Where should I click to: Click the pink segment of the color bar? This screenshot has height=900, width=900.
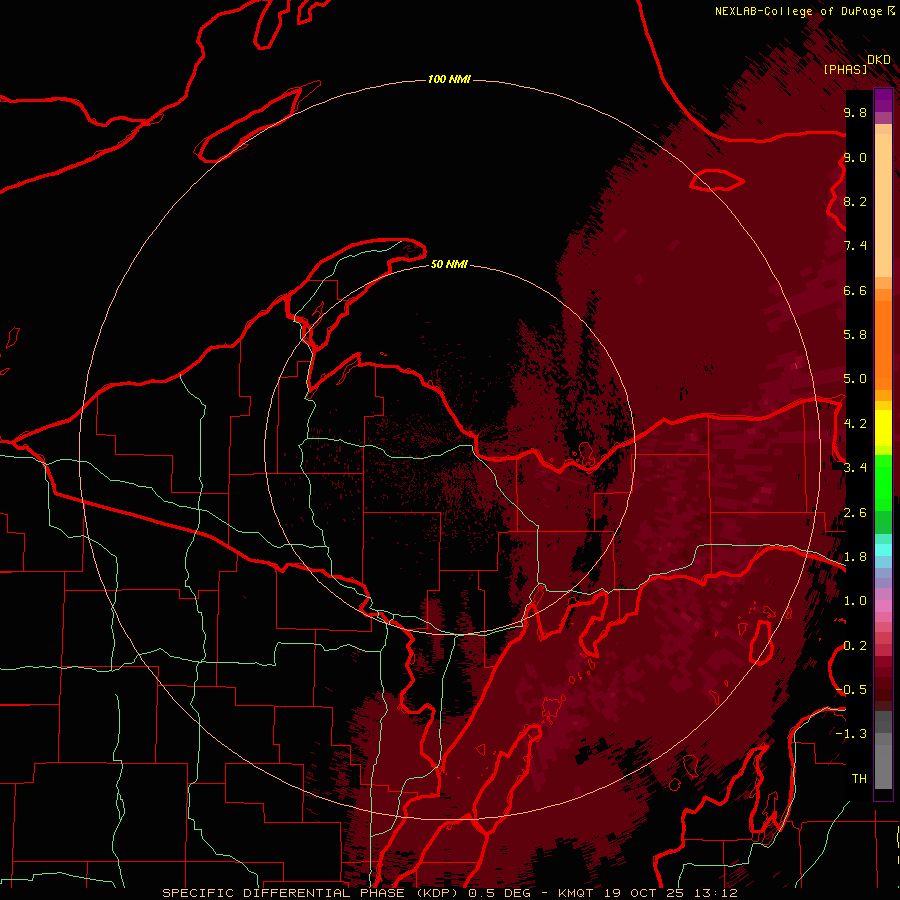click(x=883, y=606)
